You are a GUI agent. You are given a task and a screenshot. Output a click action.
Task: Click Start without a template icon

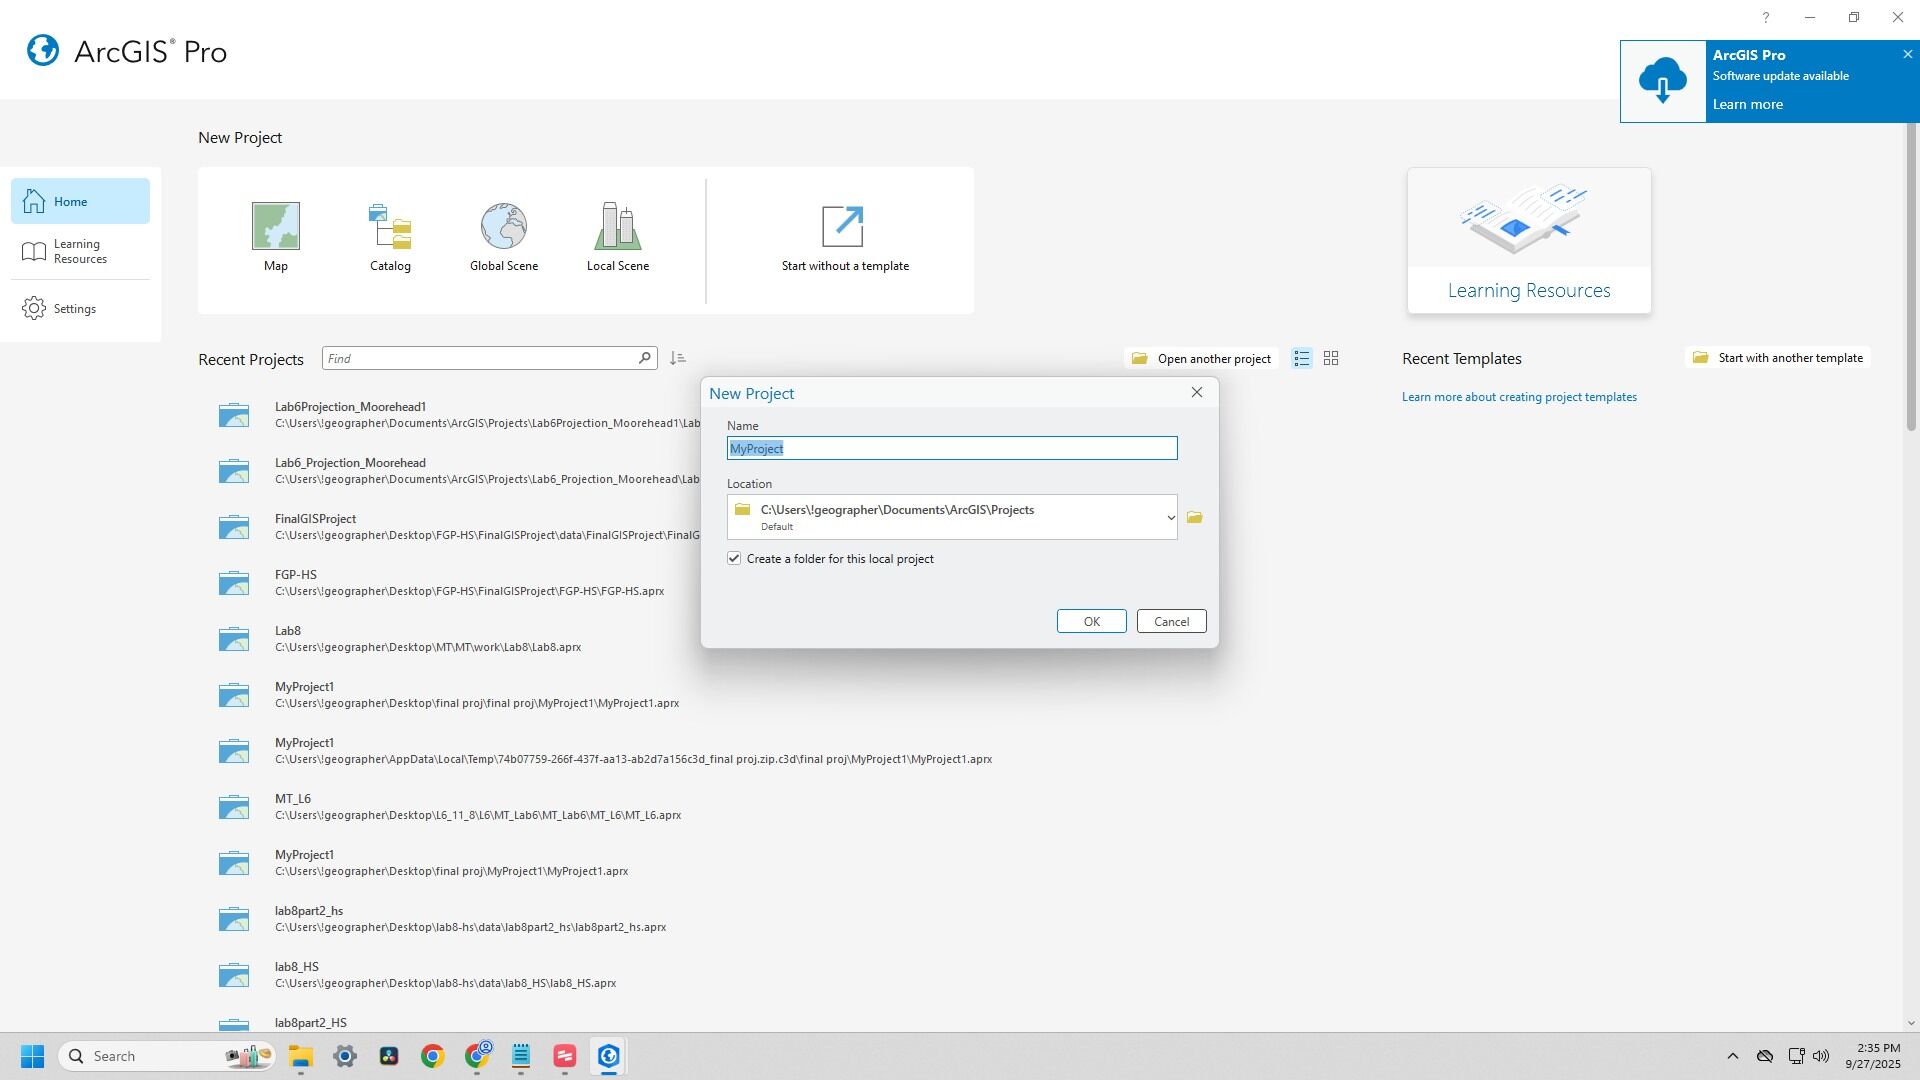843,227
